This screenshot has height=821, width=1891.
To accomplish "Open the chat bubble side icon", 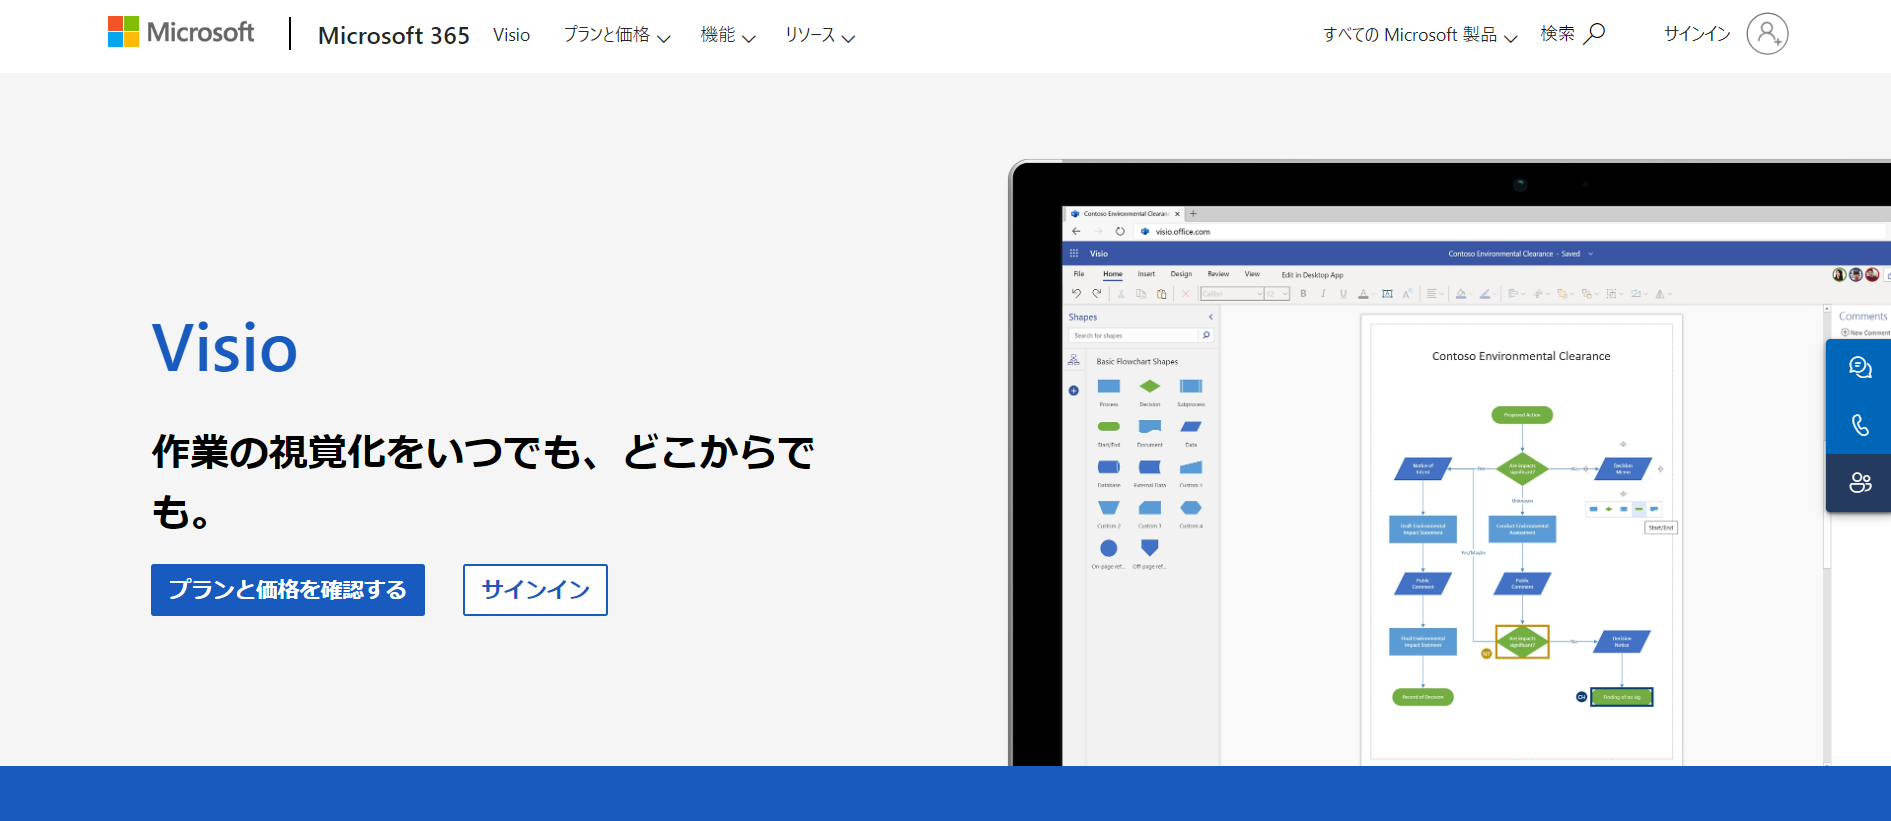I will tap(1860, 368).
